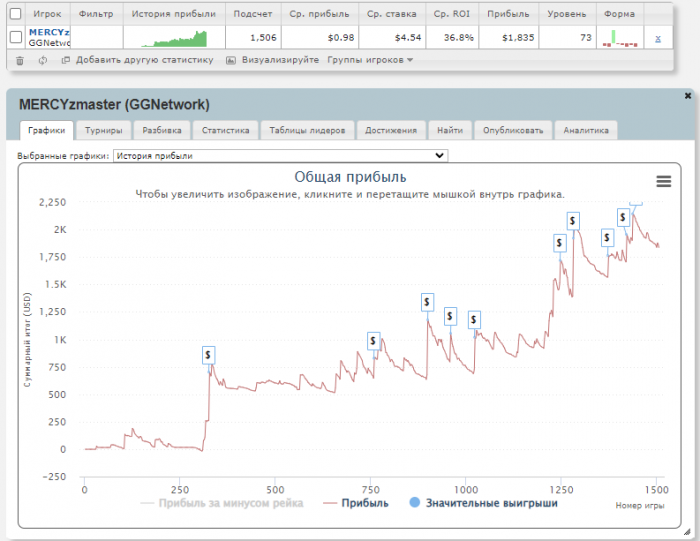Viewport: 700px width, 541px height.
Task: Switch to Опубликовать tab
Action: click(513, 130)
